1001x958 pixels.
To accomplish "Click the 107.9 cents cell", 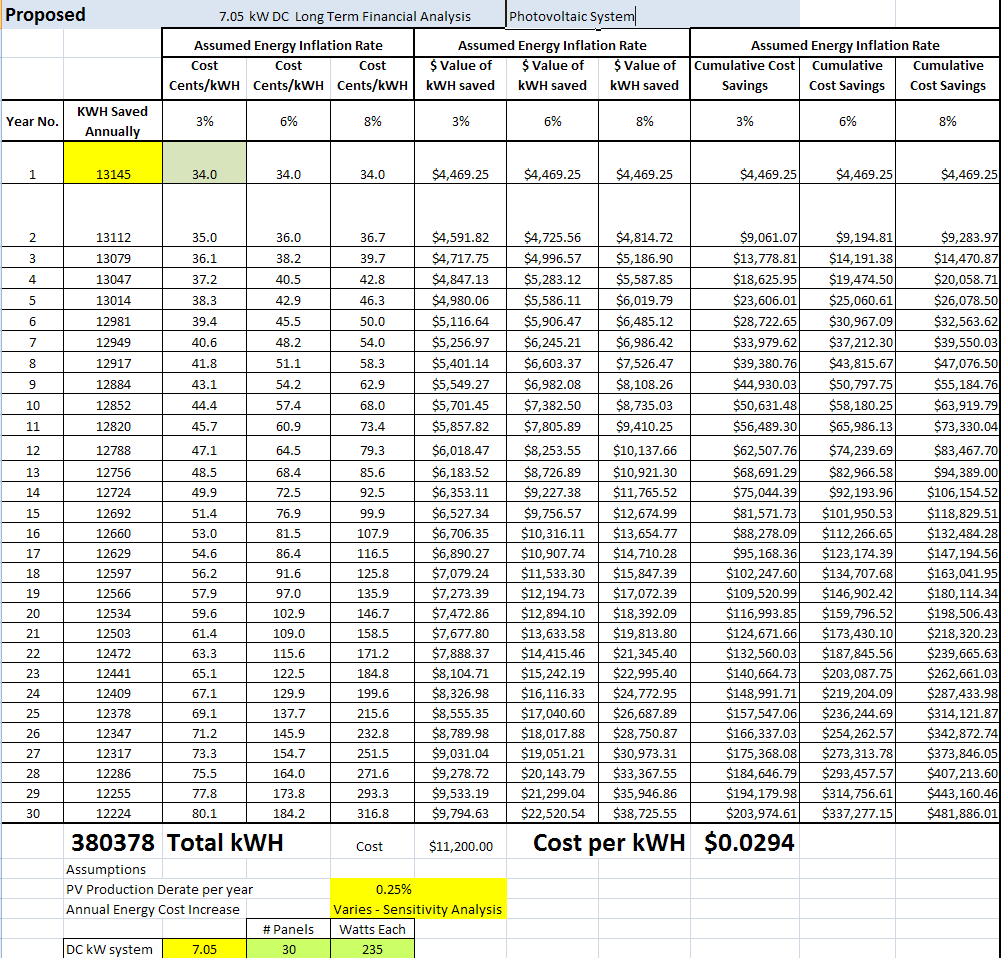I will pos(372,533).
